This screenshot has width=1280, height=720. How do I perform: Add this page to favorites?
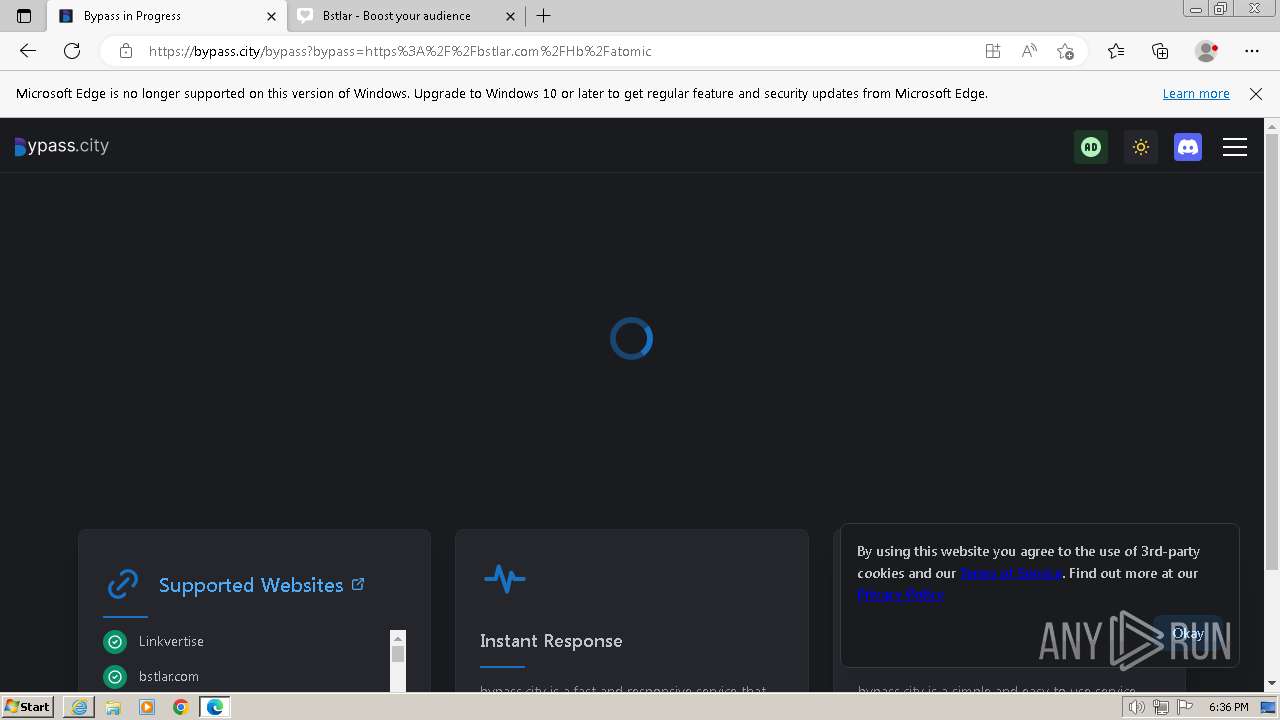(x=1065, y=51)
